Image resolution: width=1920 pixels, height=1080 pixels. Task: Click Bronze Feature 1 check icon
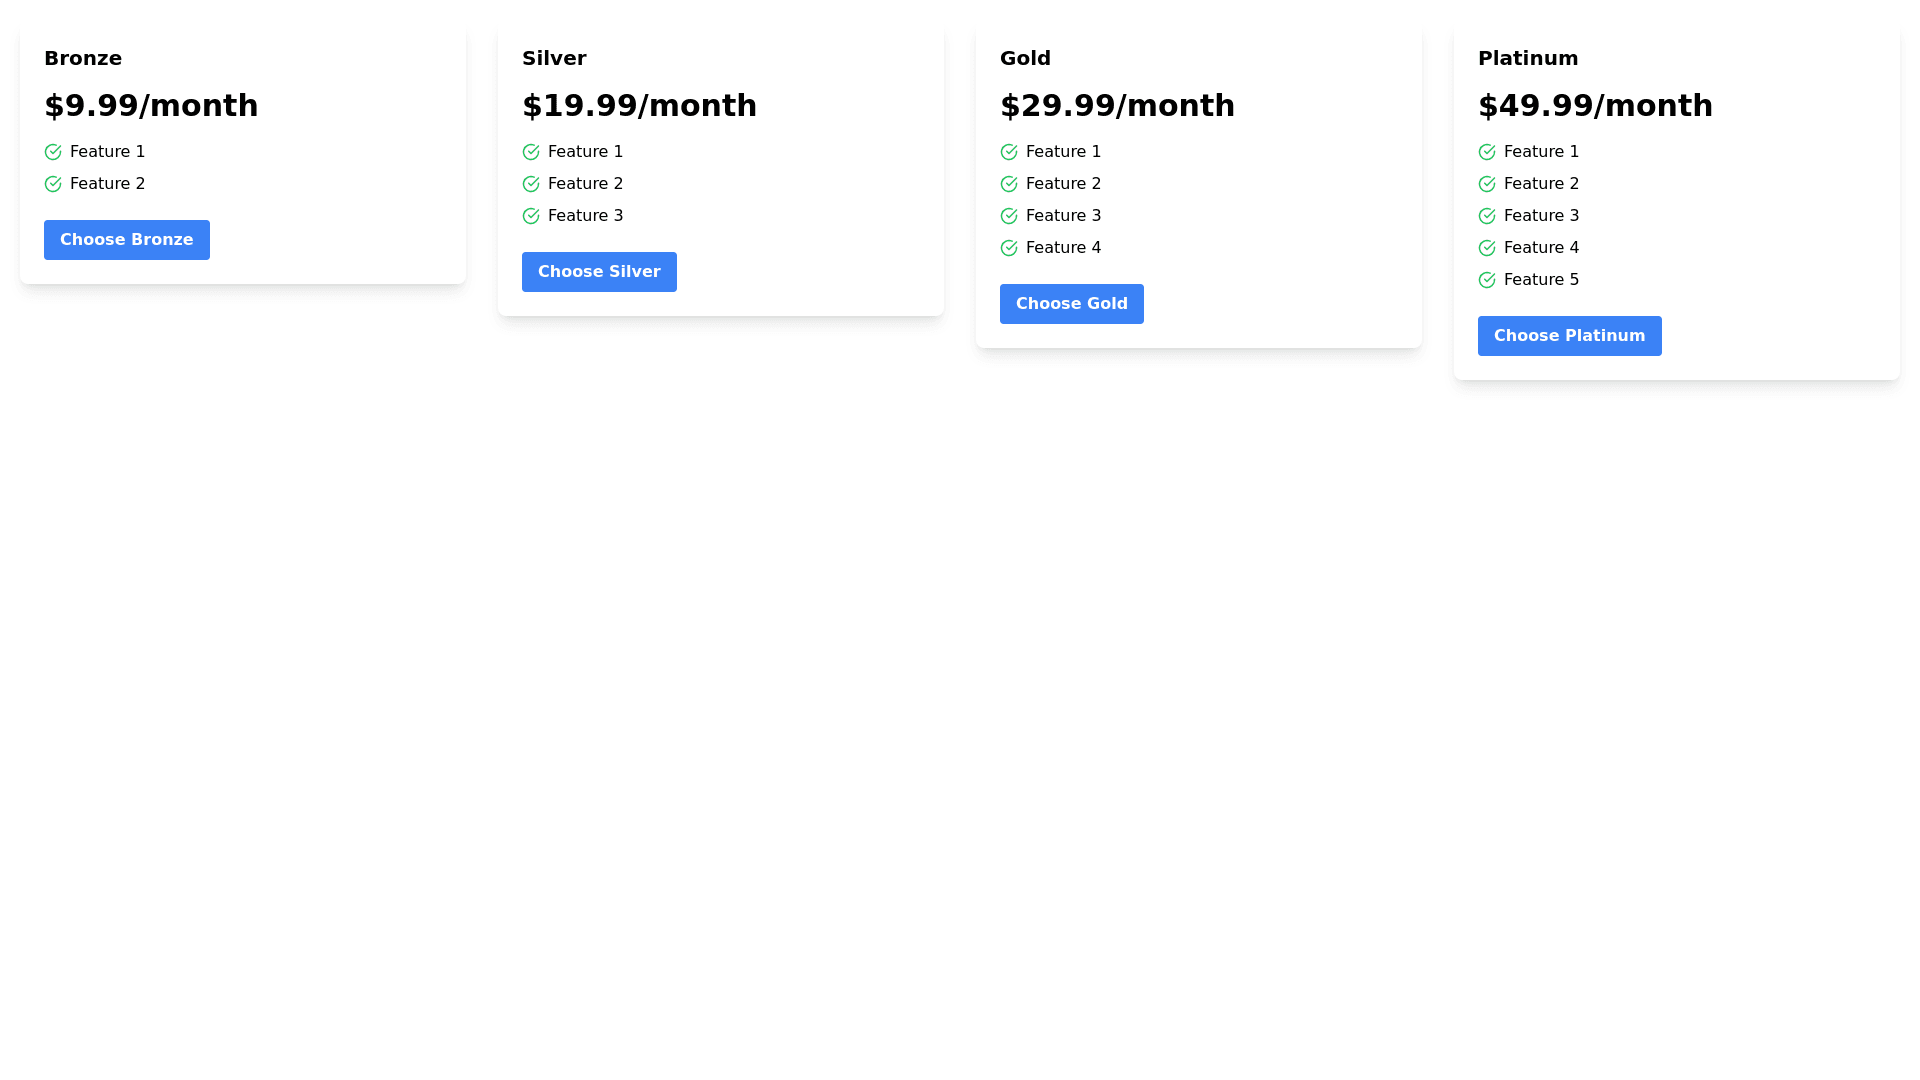[x=53, y=152]
